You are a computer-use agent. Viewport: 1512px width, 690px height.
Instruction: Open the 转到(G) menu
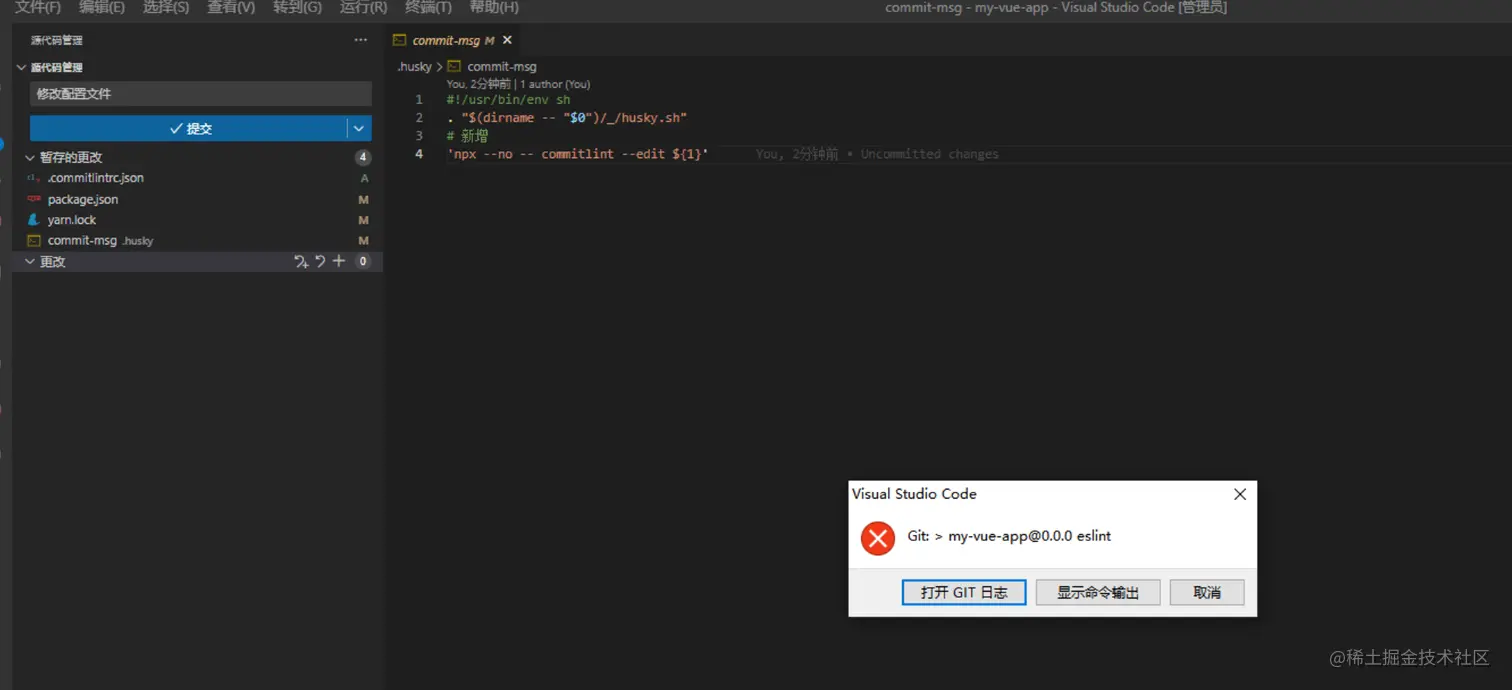(297, 7)
